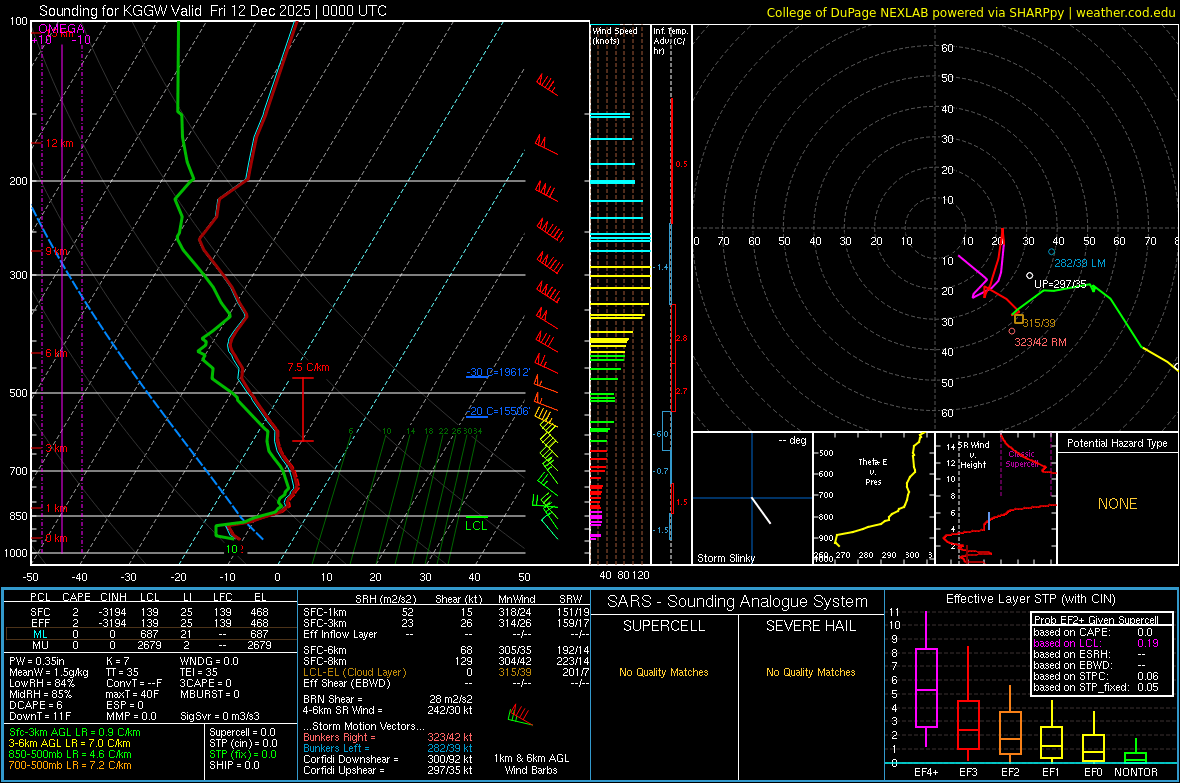1180x783 pixels.
Task: Click the 'Classic Supercell' magenta label
Action: click(1021, 459)
